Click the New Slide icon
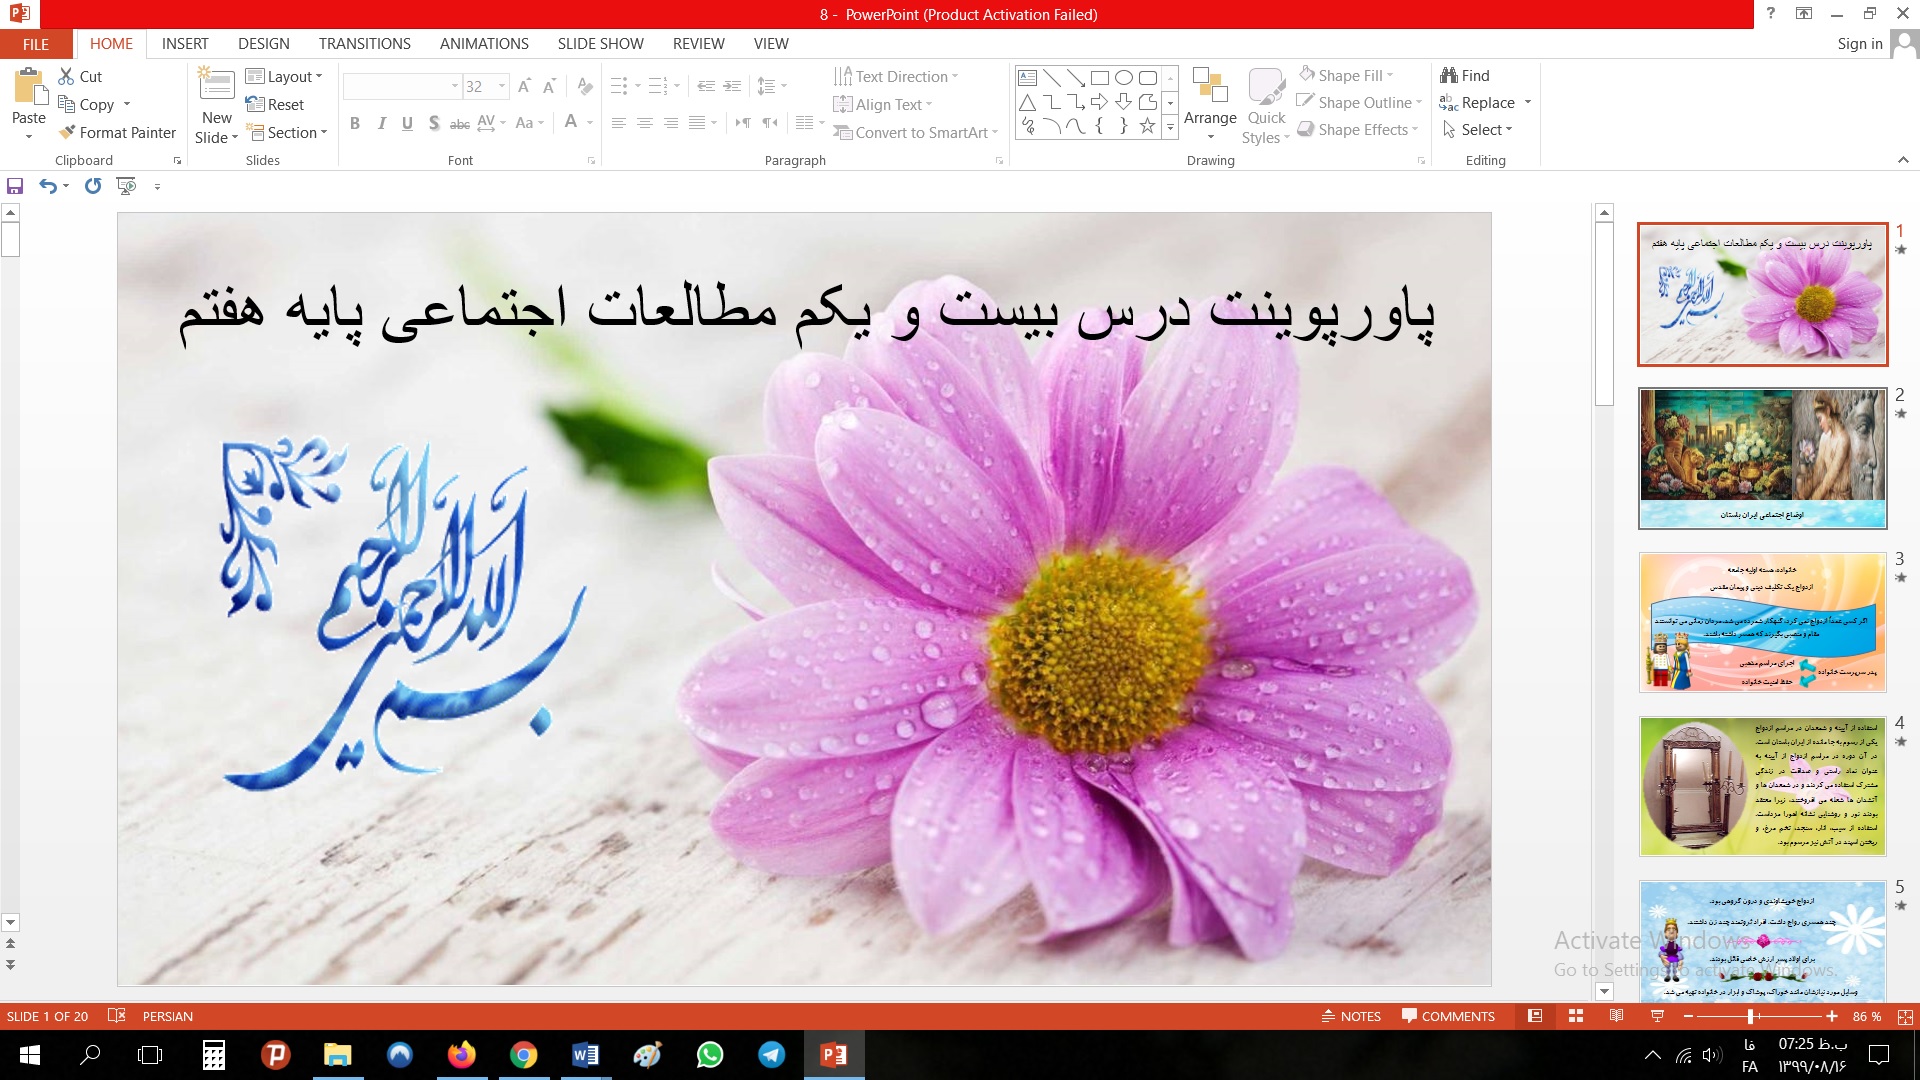 click(217, 84)
